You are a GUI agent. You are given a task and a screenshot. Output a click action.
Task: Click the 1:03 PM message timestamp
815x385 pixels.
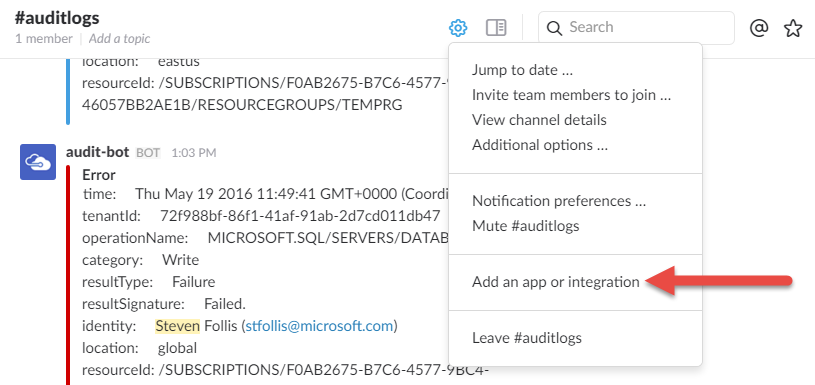pyautogui.click(x=194, y=153)
